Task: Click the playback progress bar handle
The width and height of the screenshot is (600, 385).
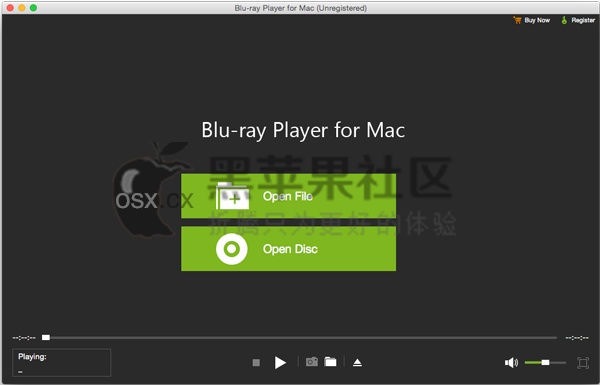Action: tap(46, 337)
